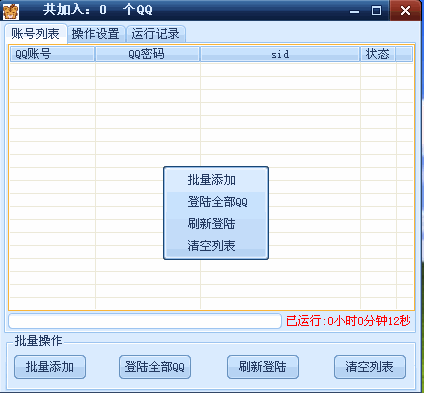Click the QQ密码 column header

[x=147, y=54]
